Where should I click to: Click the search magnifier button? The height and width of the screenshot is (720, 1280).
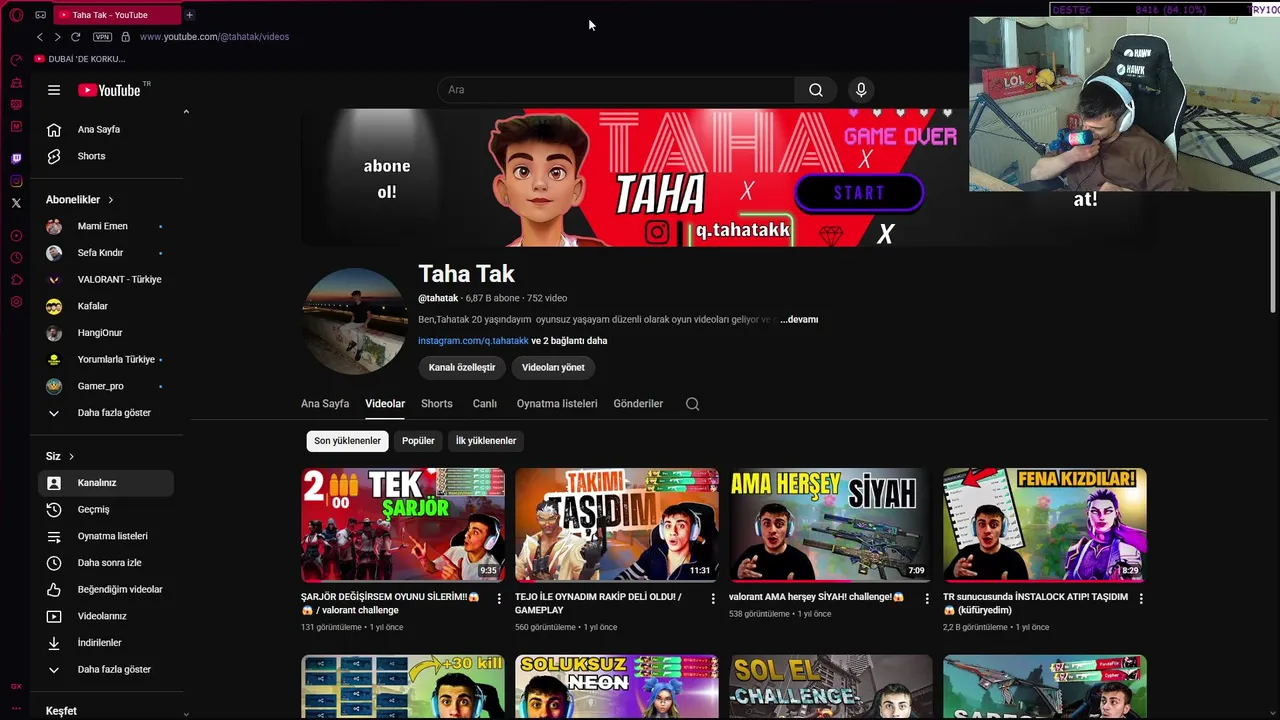click(x=816, y=90)
